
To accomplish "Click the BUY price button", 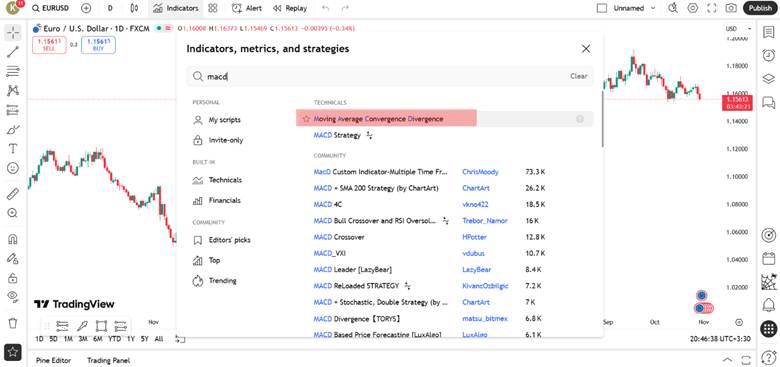I will [x=98, y=45].
